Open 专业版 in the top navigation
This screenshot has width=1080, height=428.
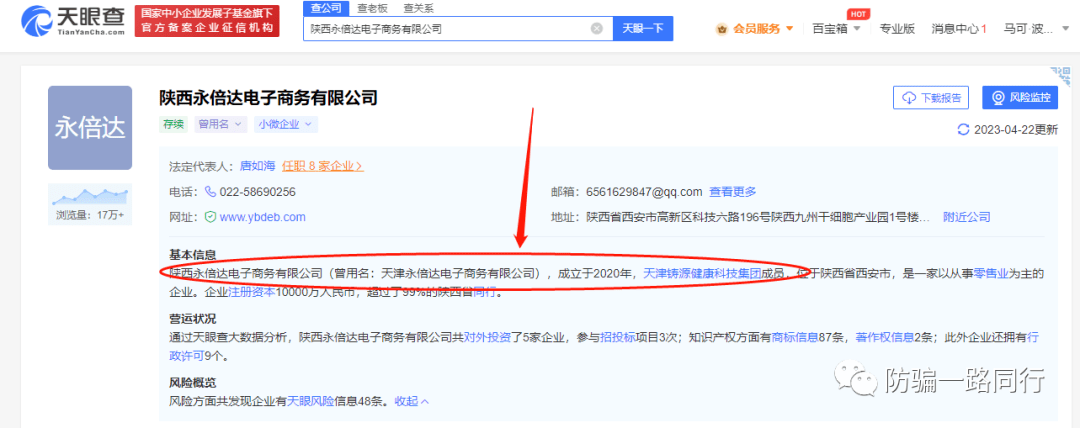[x=897, y=29]
